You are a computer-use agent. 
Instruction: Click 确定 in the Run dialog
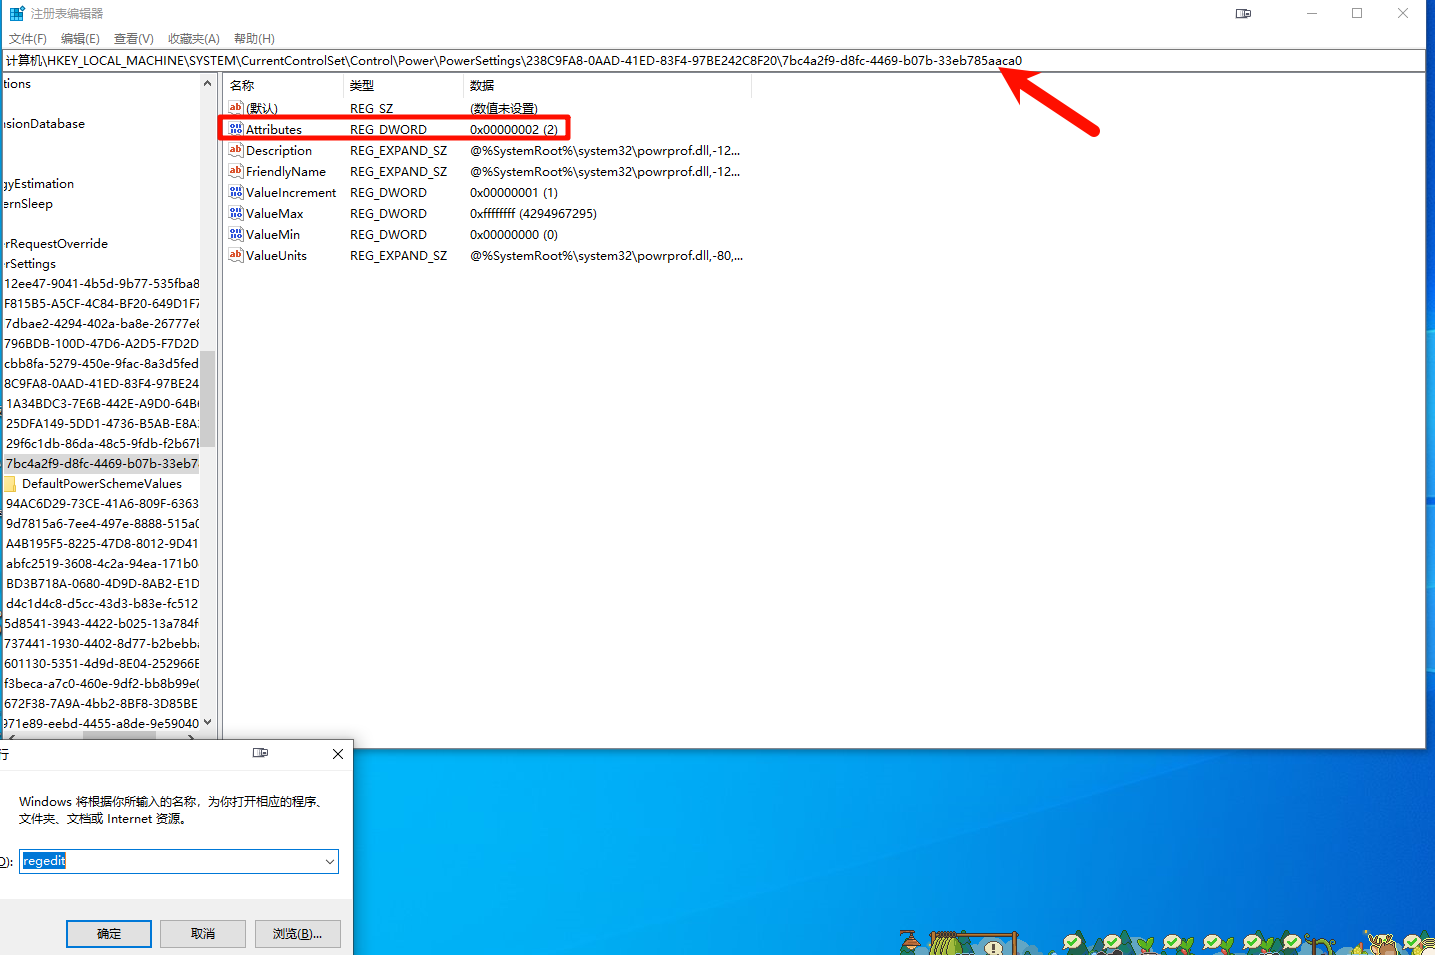(x=109, y=934)
